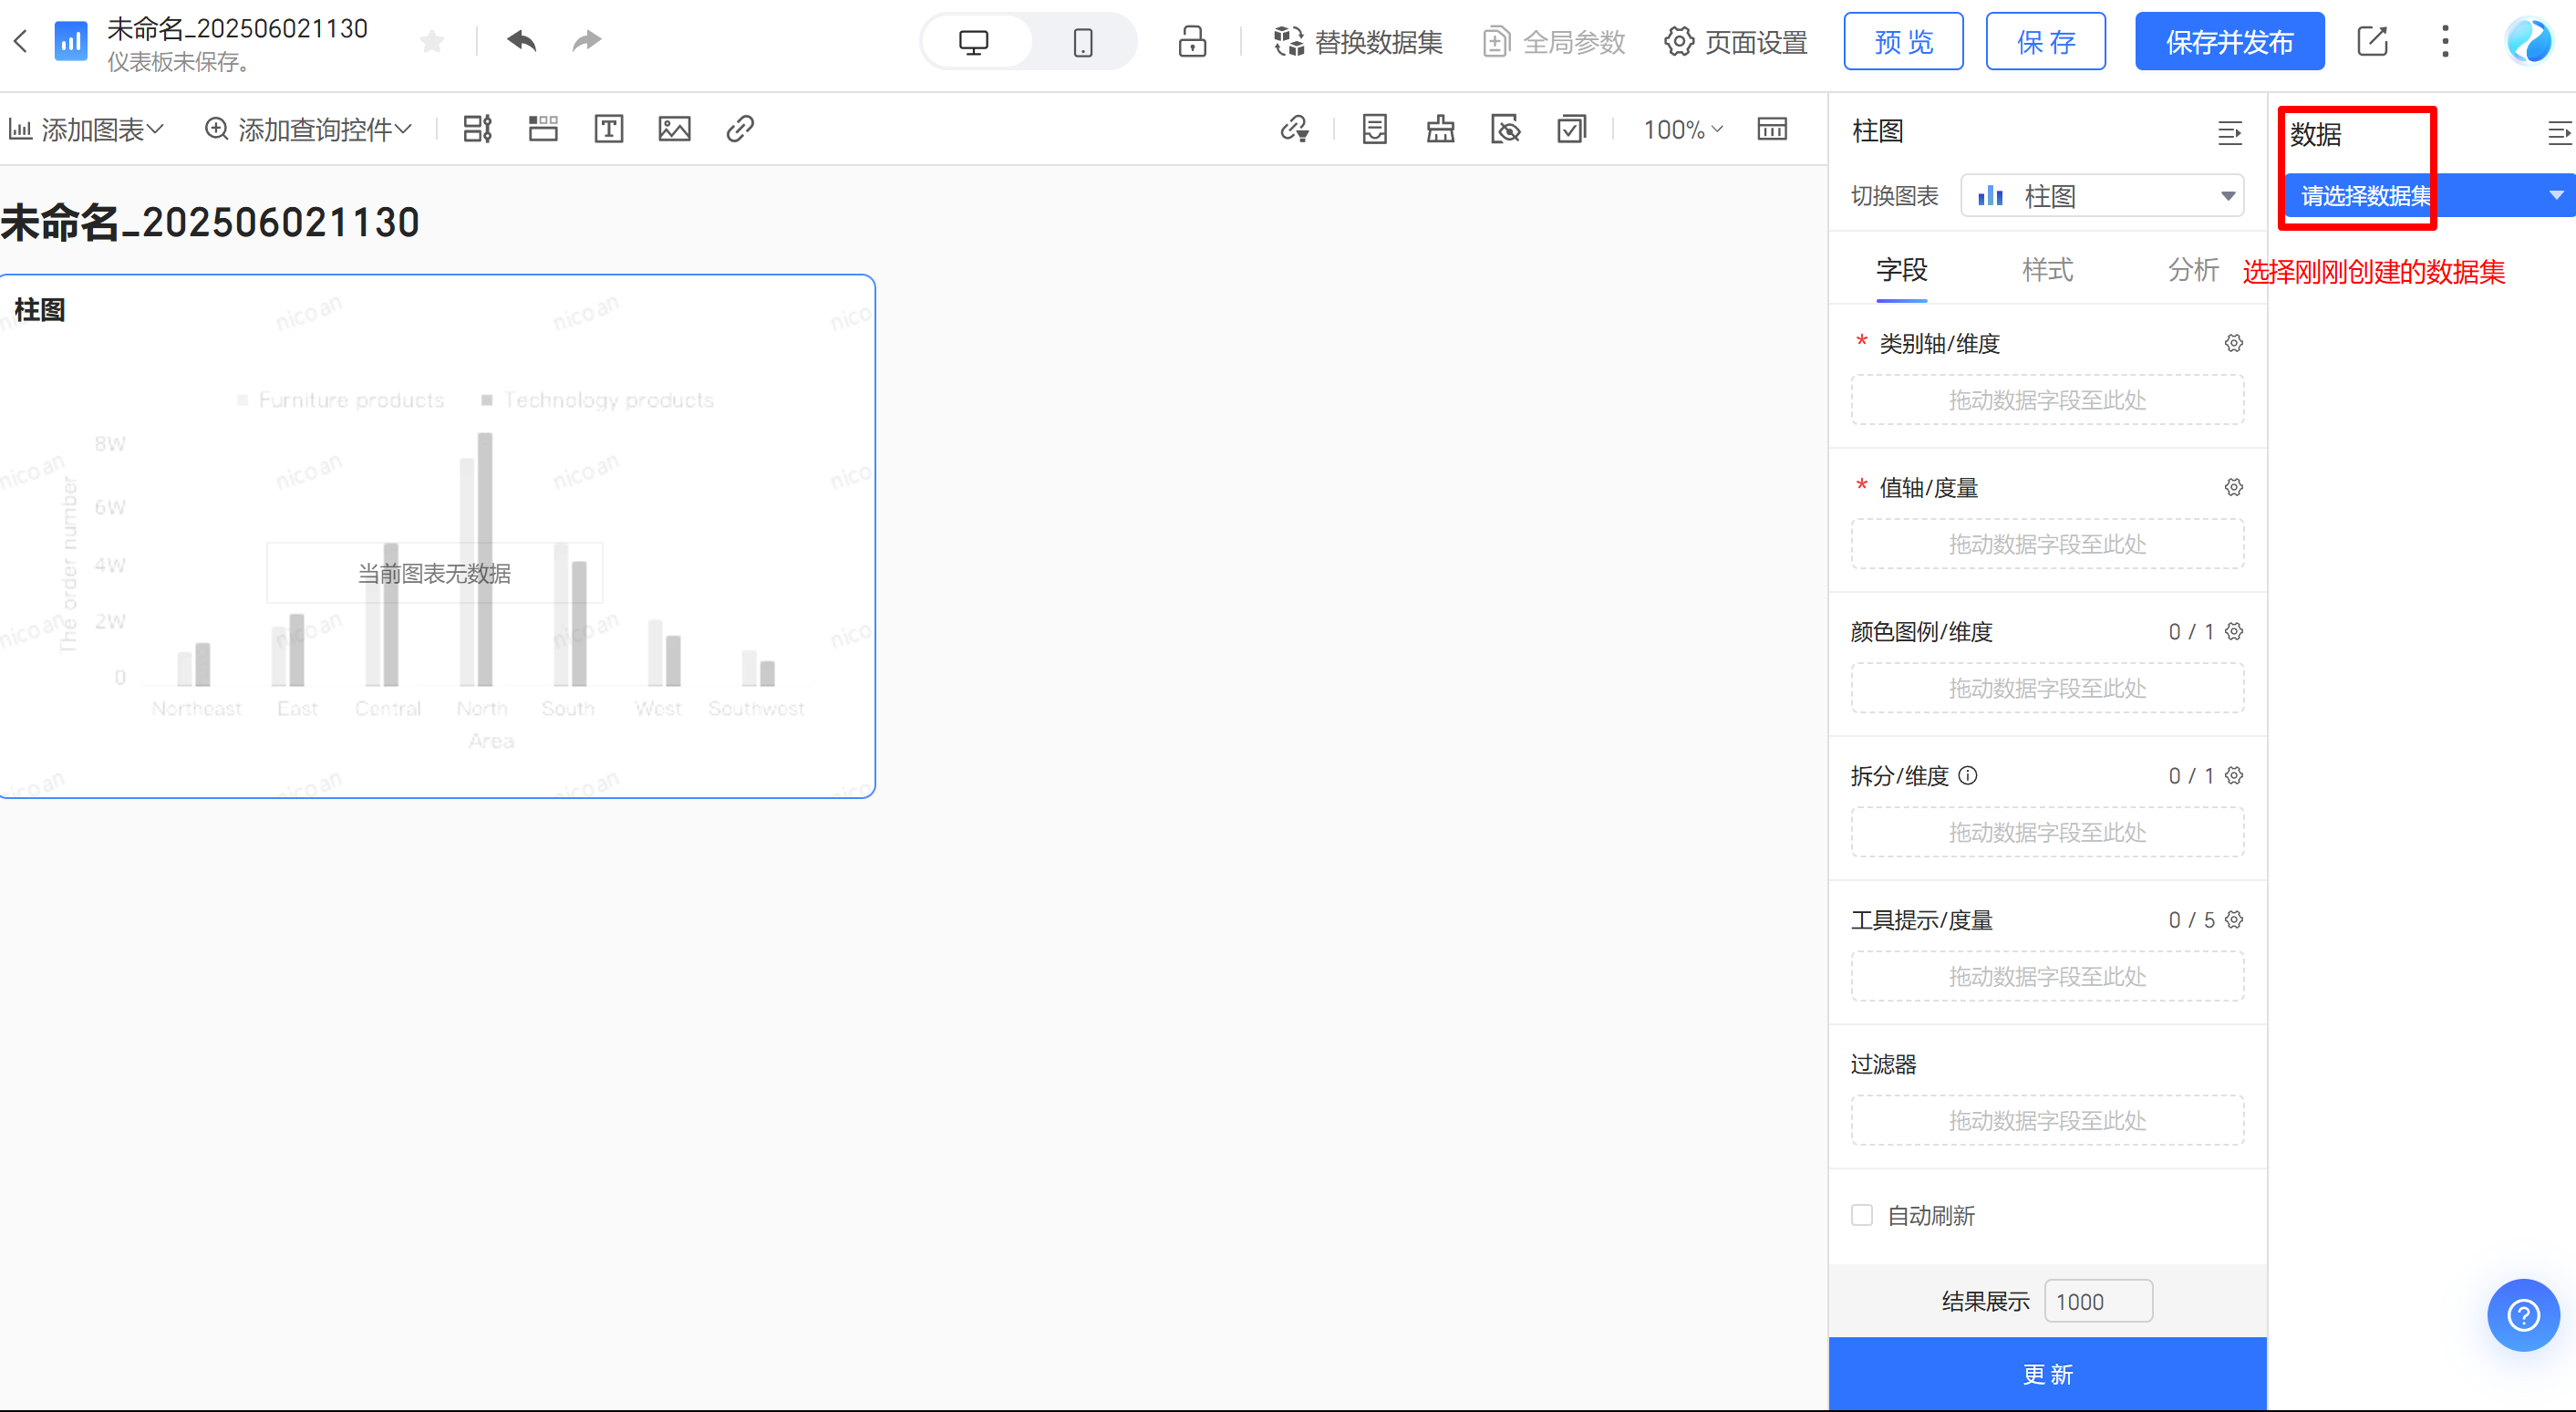
Task: Open settings gear for 类别轴/维度
Action: coord(2233,343)
